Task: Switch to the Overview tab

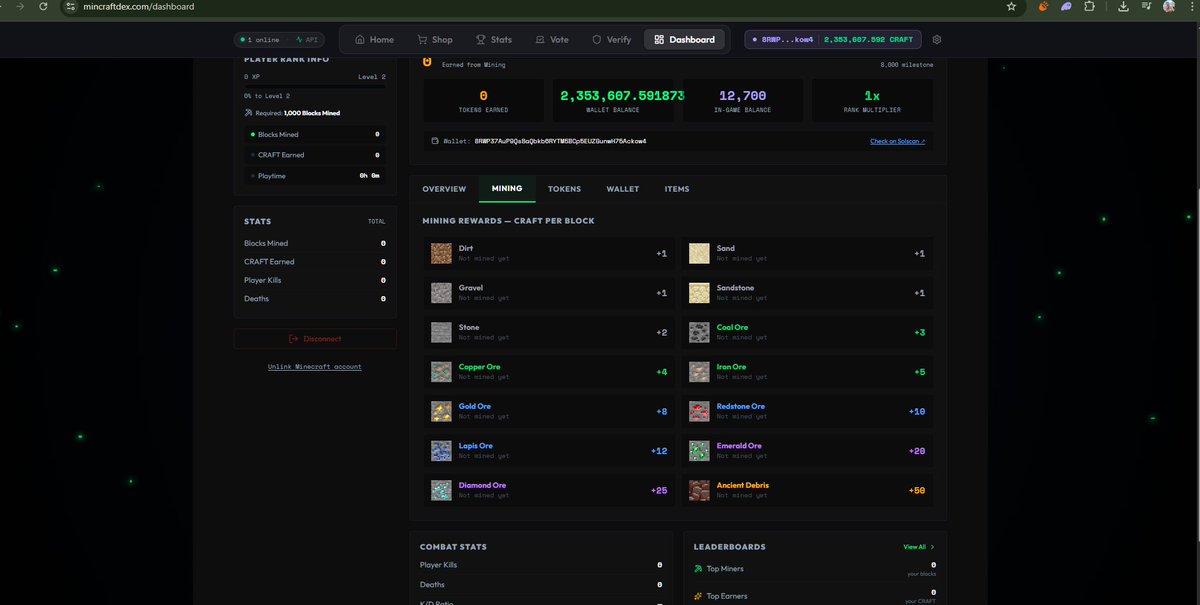Action: point(444,189)
